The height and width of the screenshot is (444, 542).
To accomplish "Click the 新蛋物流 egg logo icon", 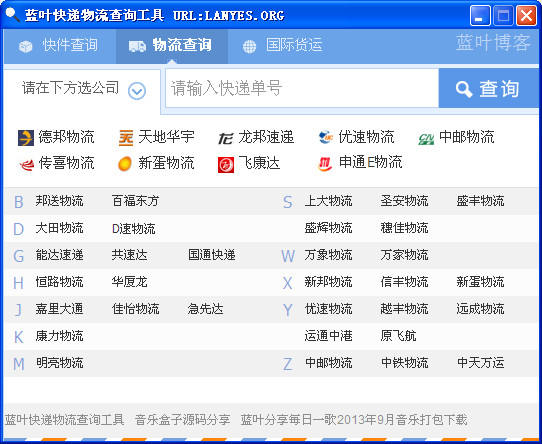I will (x=125, y=164).
